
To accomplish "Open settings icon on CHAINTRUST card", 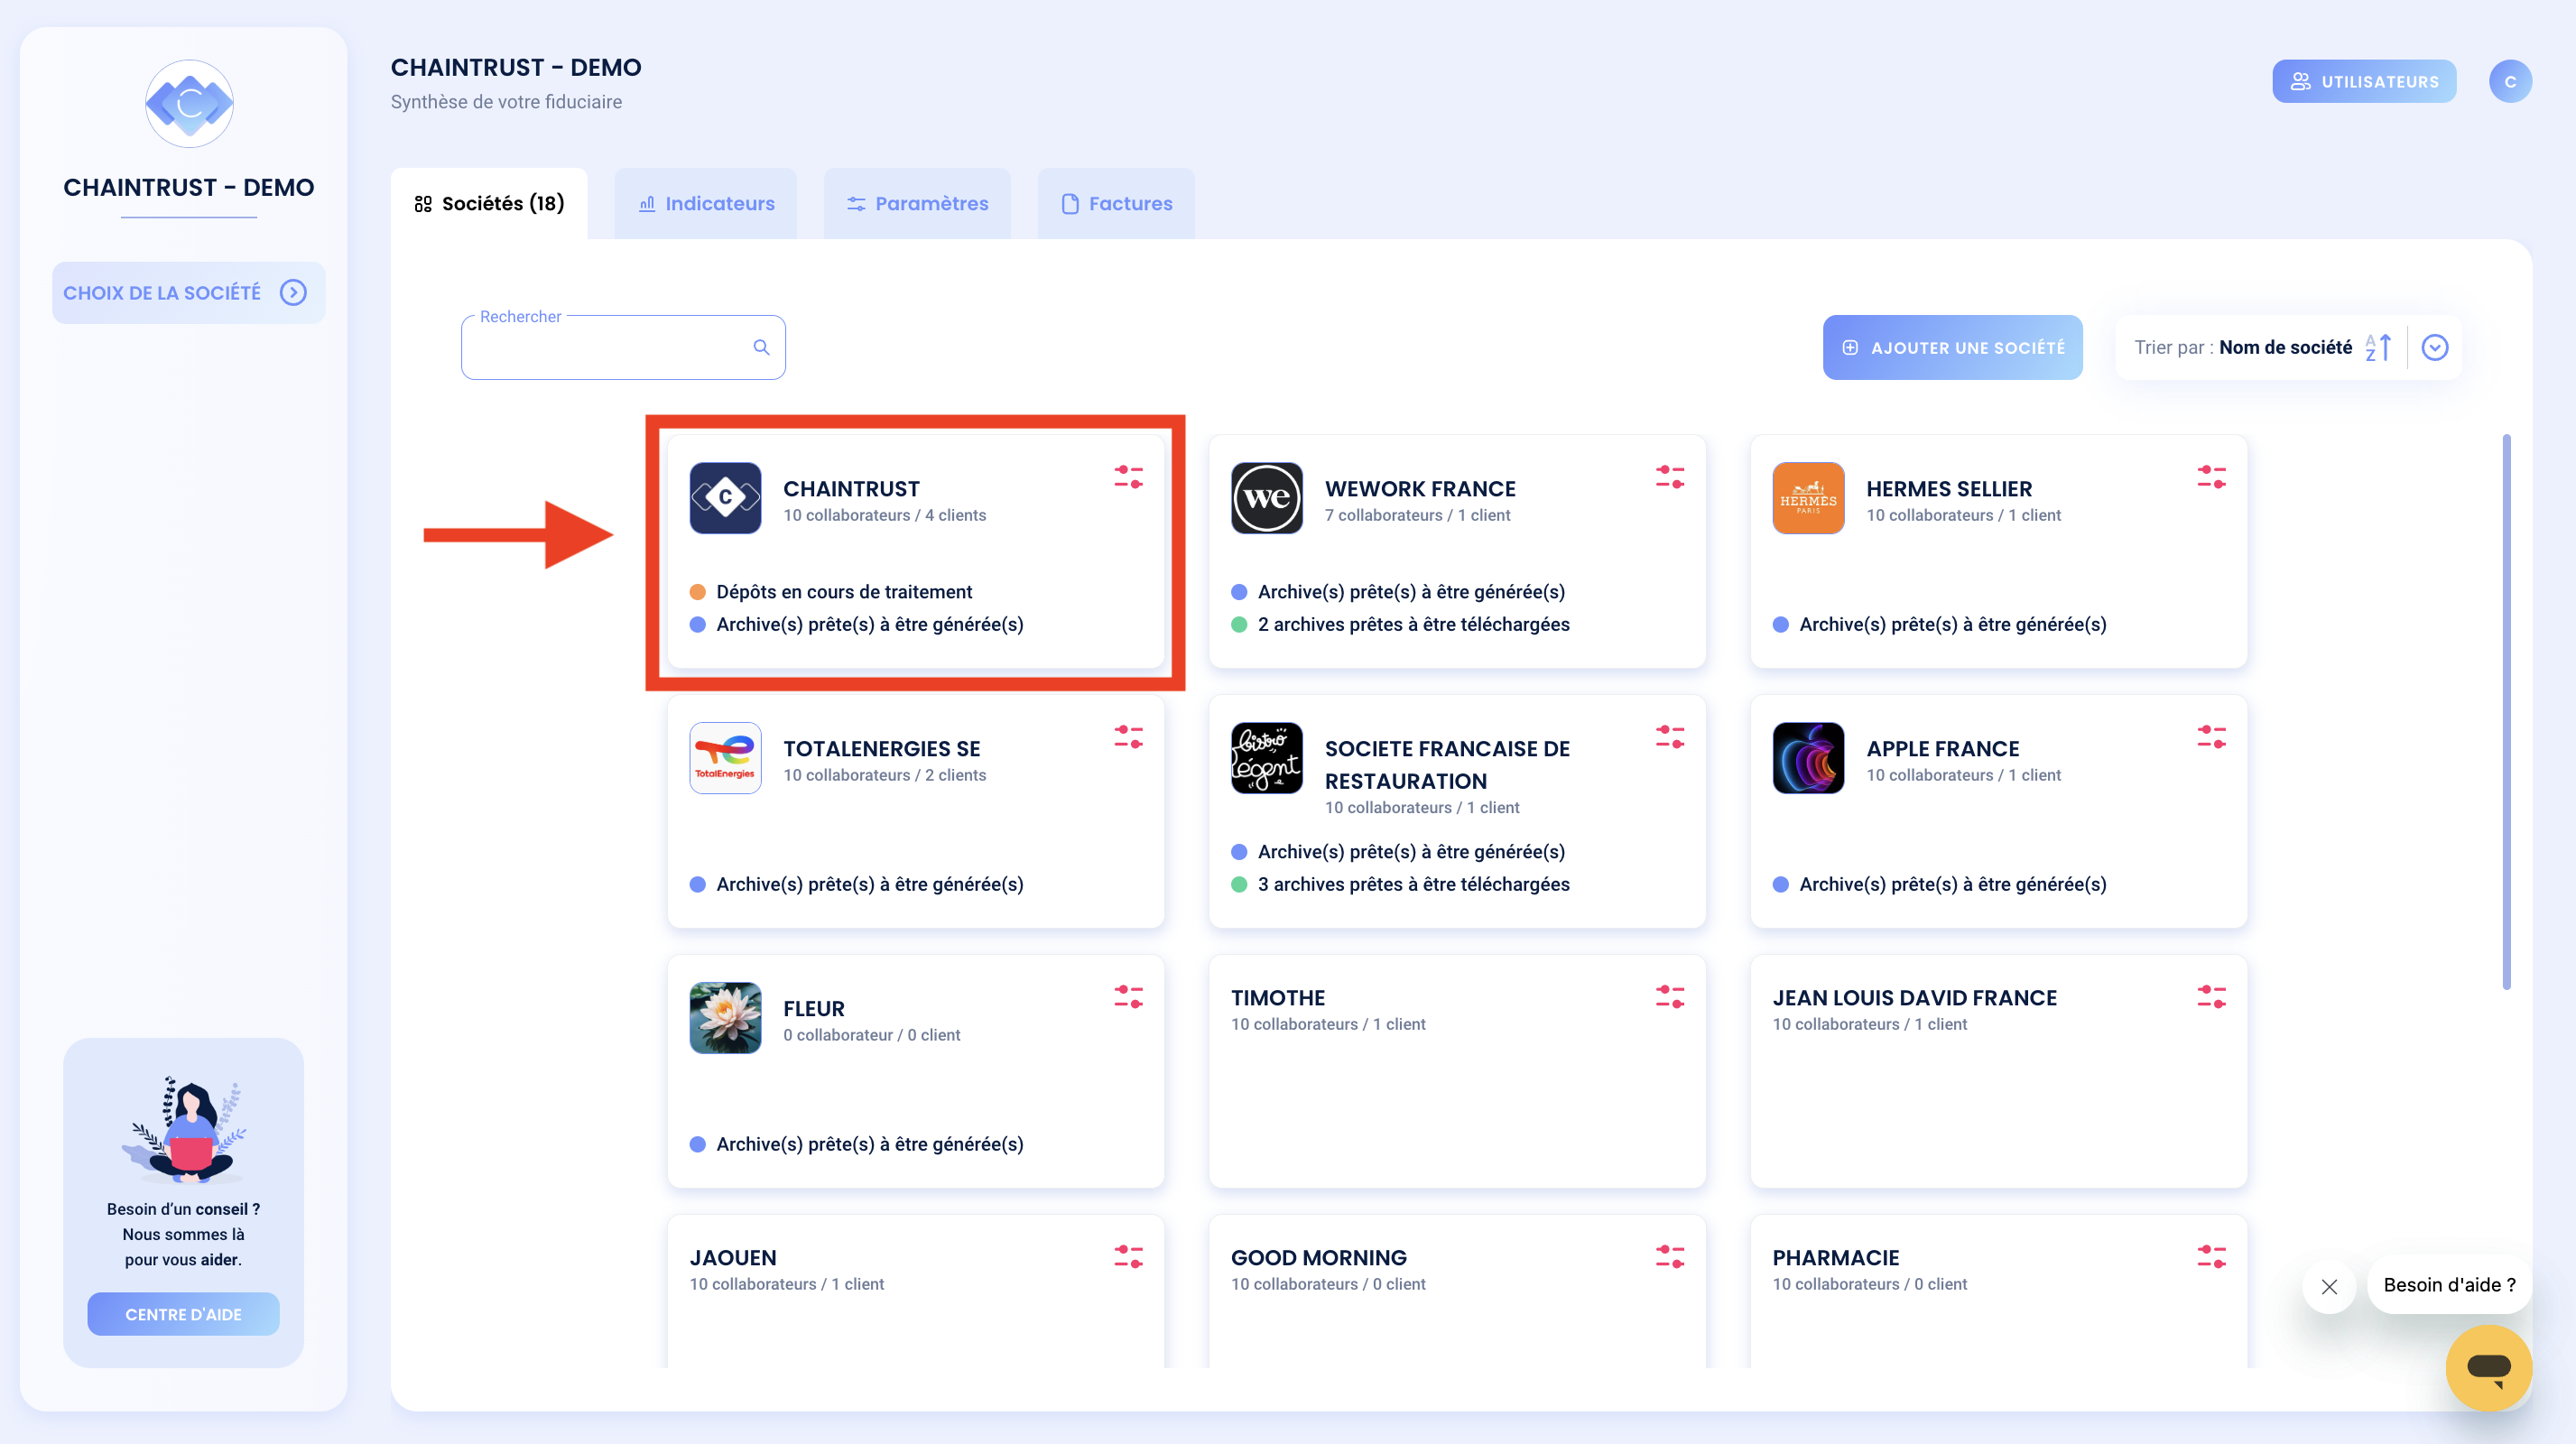I will point(1128,477).
